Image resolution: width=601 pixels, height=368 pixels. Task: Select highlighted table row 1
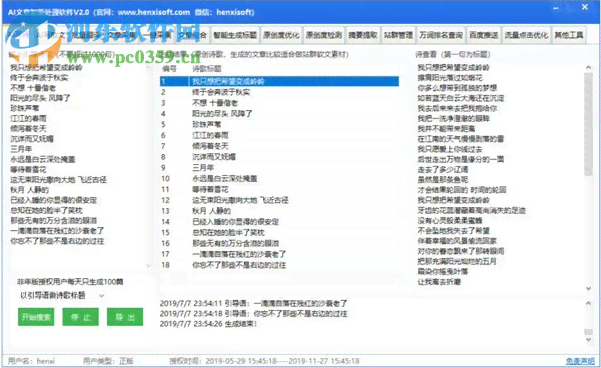(x=279, y=81)
